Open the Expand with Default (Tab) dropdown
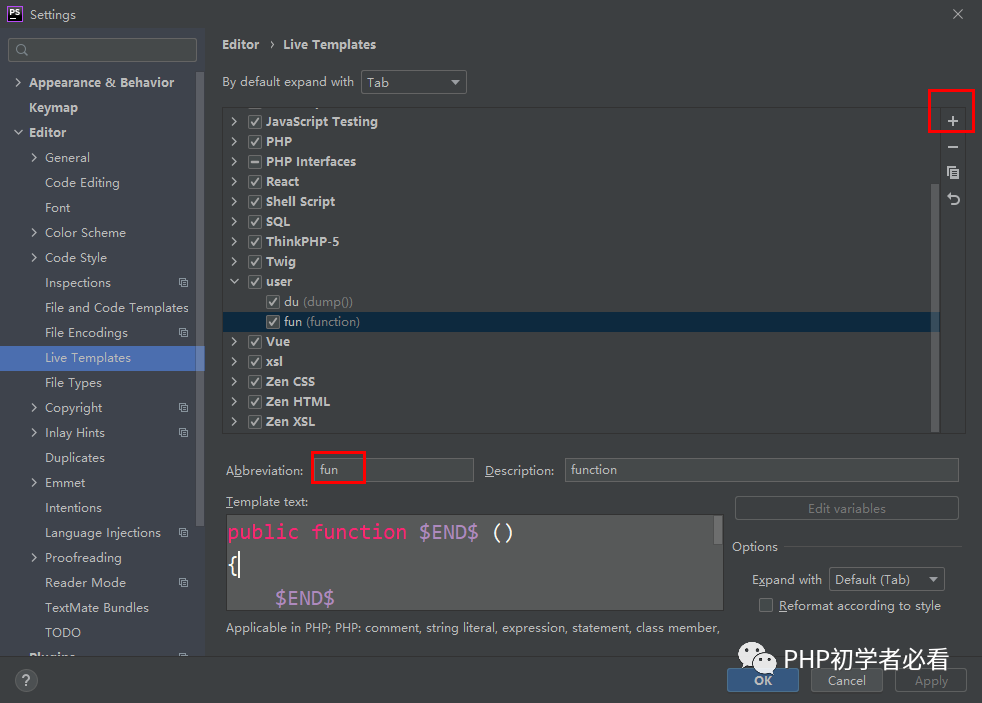The height and width of the screenshot is (703, 982). (886, 579)
